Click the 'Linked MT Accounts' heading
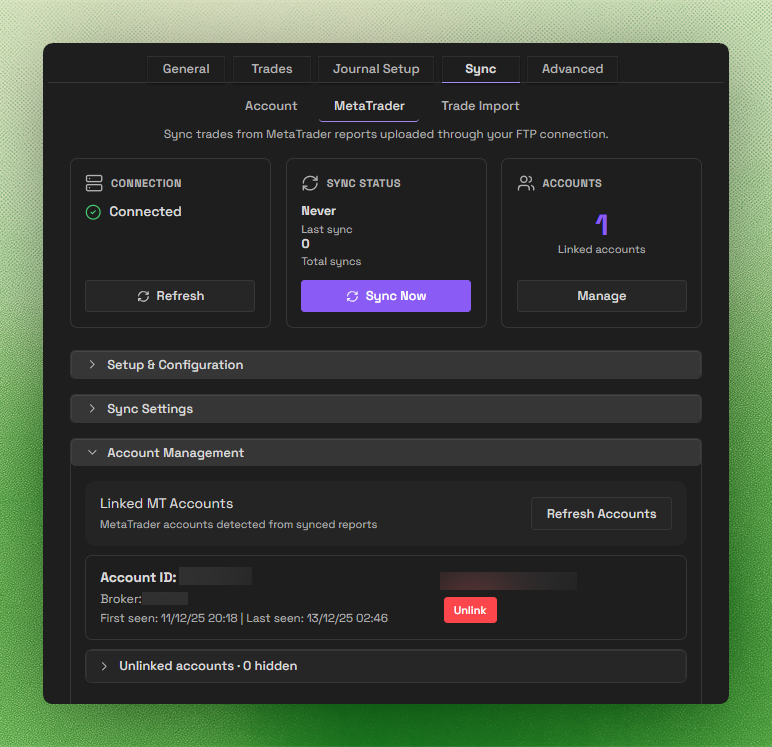 pos(166,503)
